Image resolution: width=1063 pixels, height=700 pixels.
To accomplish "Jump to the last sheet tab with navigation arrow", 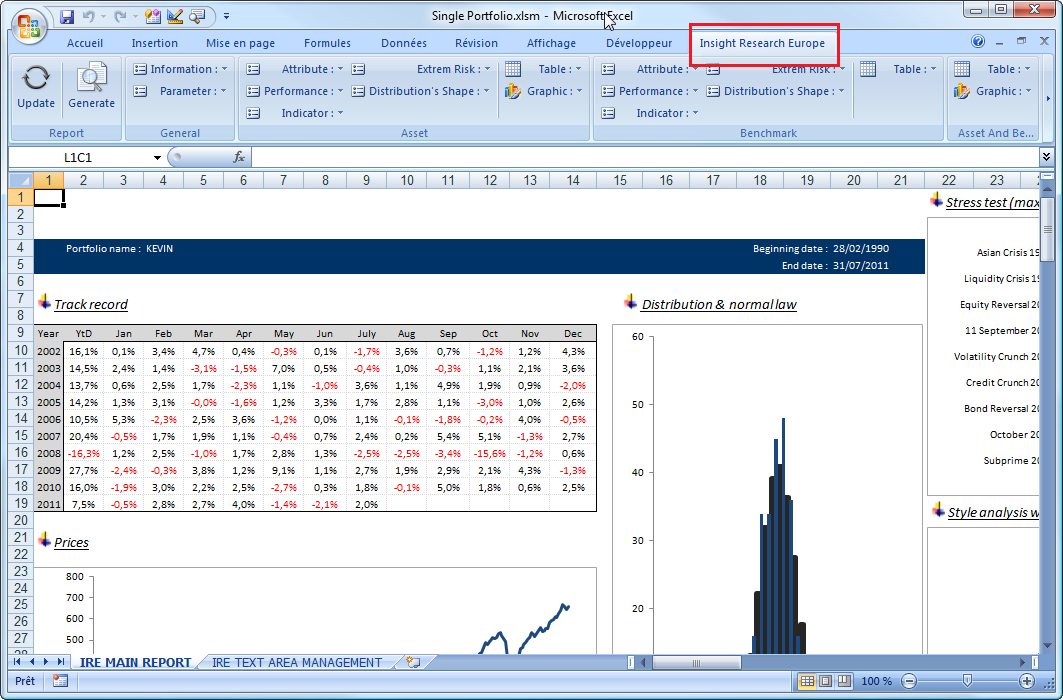I will 61,662.
